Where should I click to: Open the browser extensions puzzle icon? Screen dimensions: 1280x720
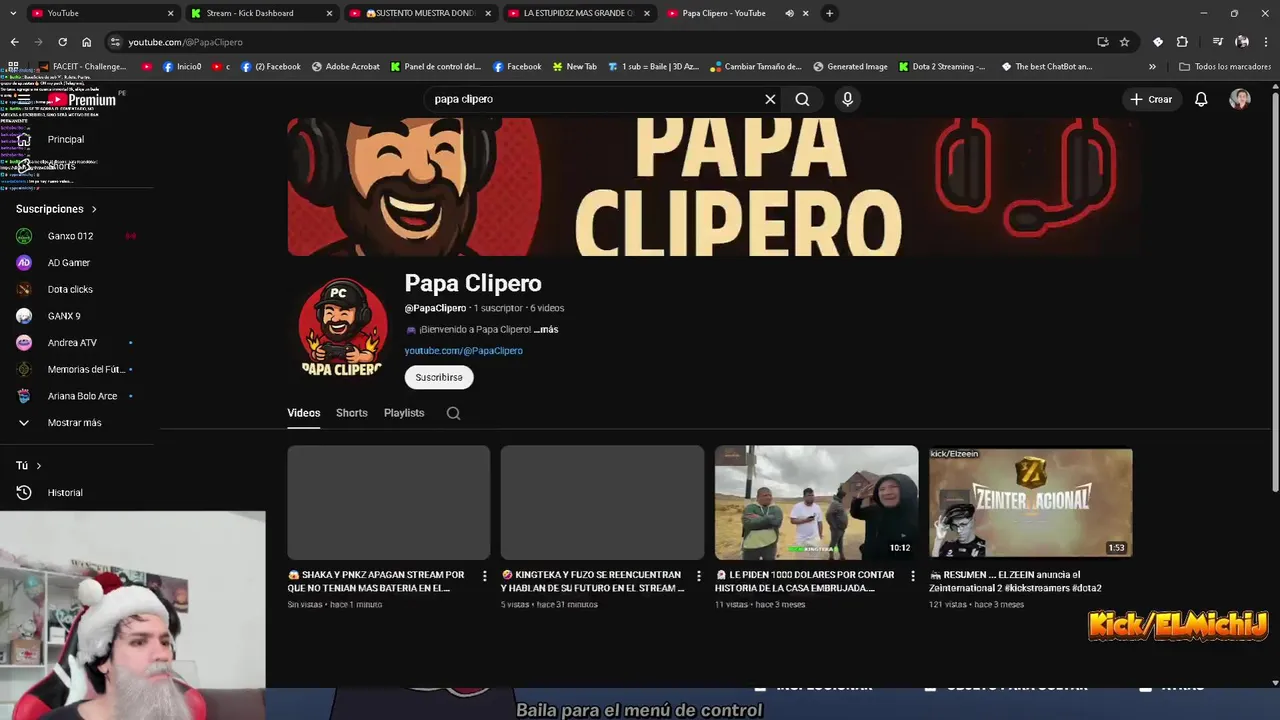pos(1182,42)
